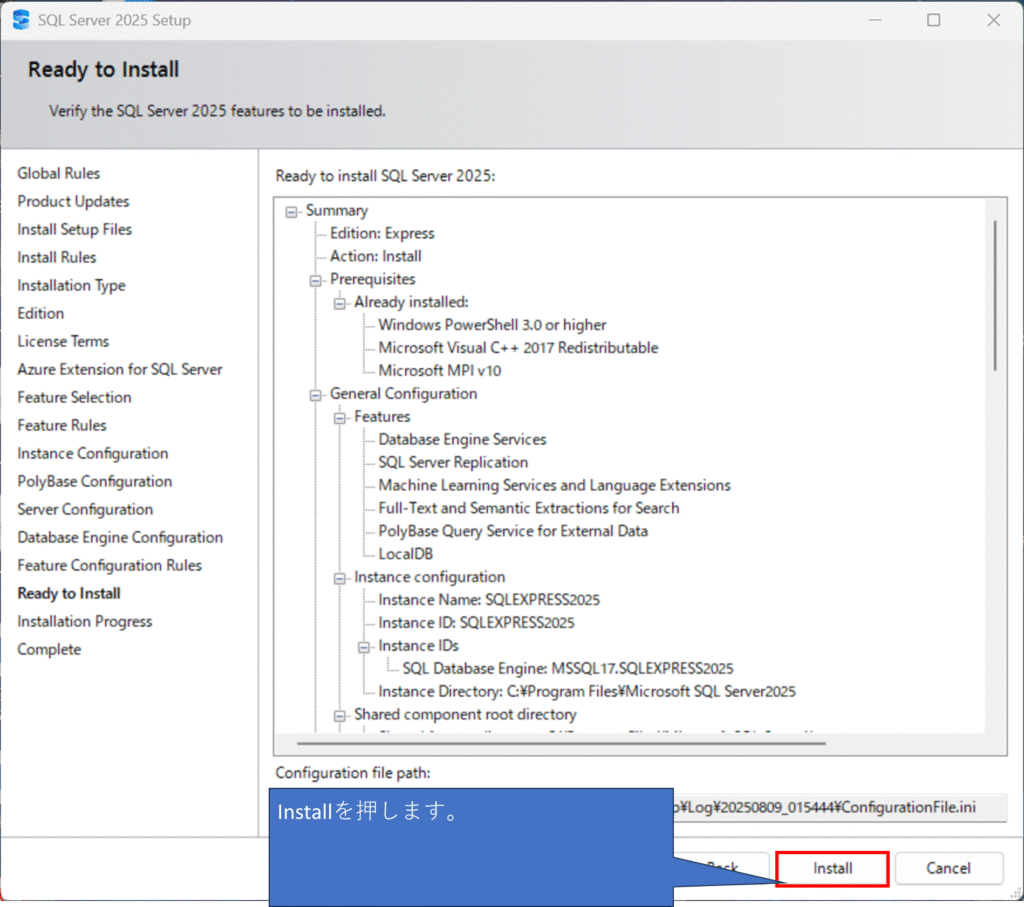Collapse Shared component root directory node
This screenshot has height=907, width=1024.
340,716
